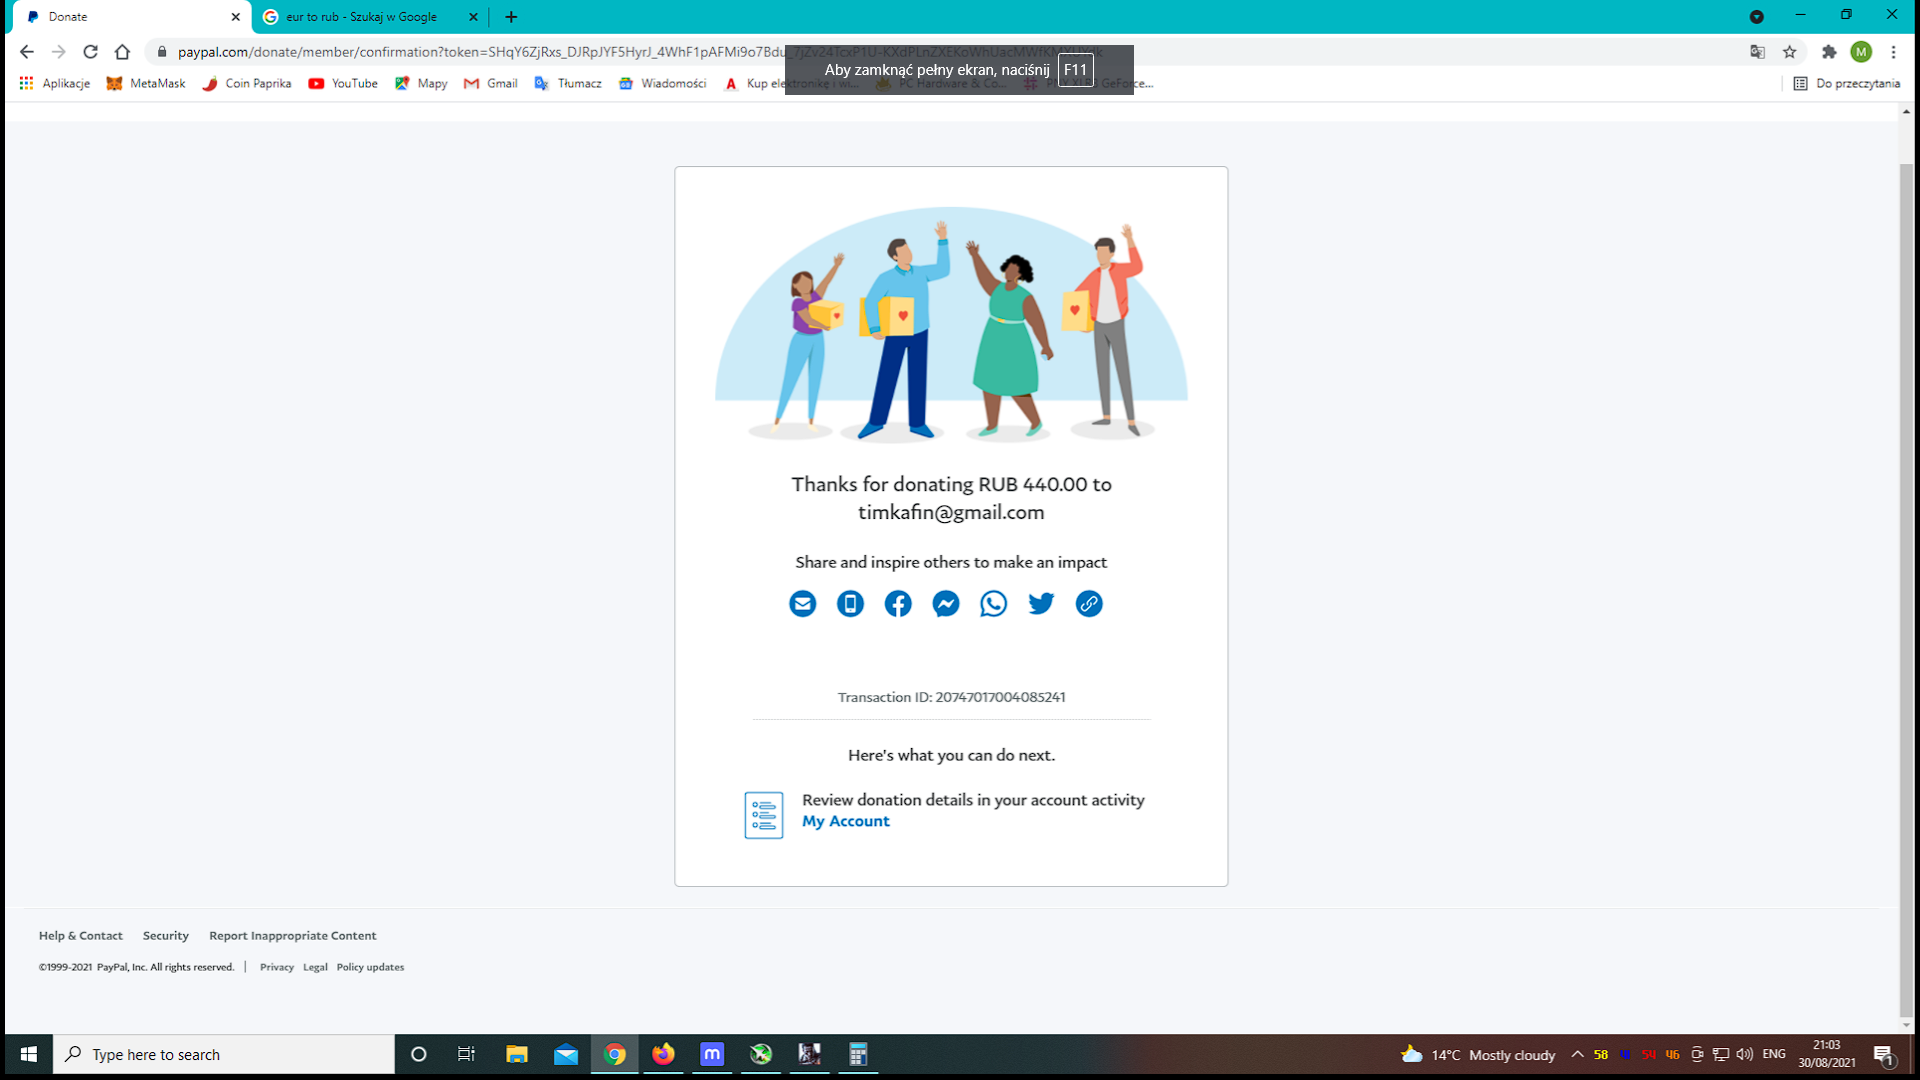Open Chrome three-dot menu

1893,52
